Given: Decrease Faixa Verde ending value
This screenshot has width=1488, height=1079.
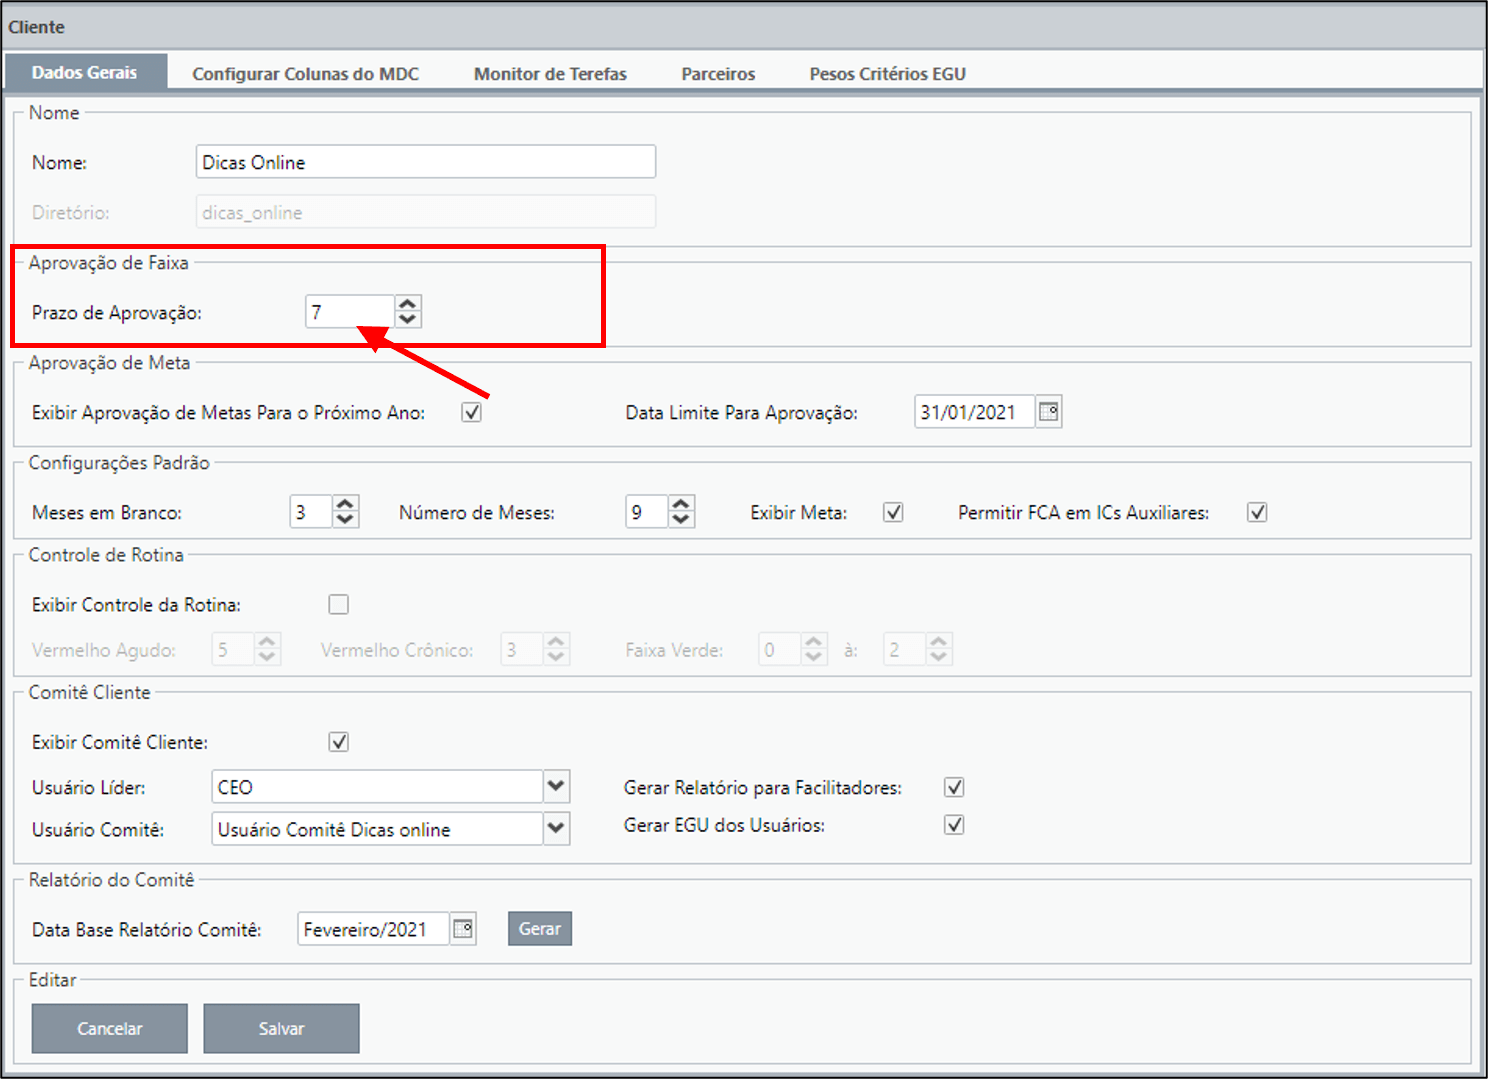Looking at the screenshot, I should 938,657.
